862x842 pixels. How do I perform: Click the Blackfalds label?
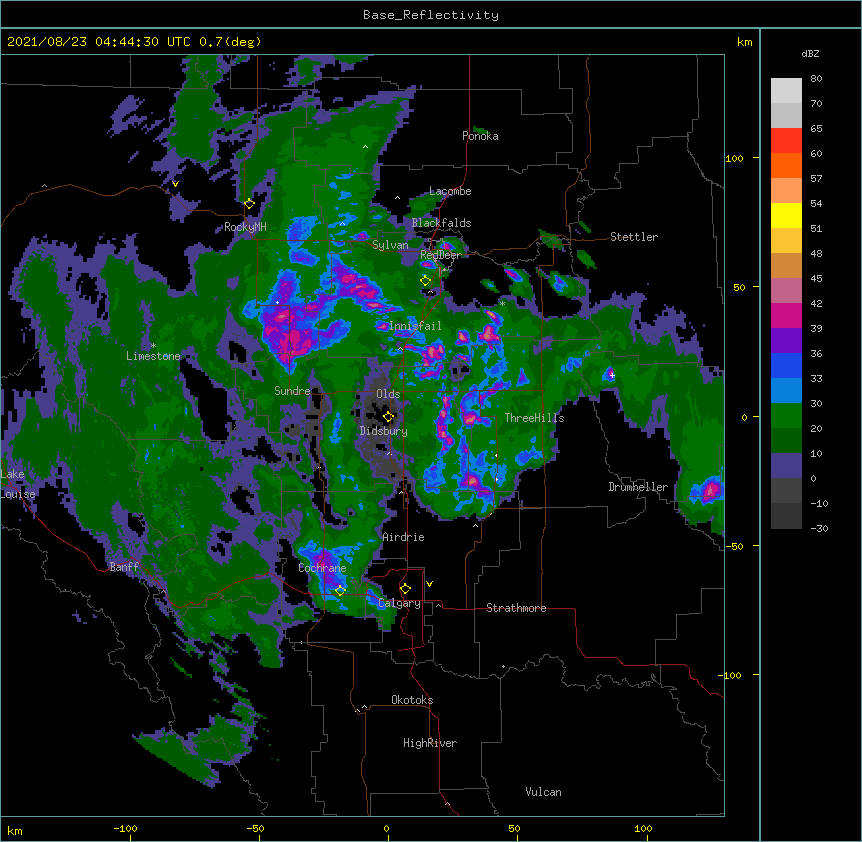441,223
